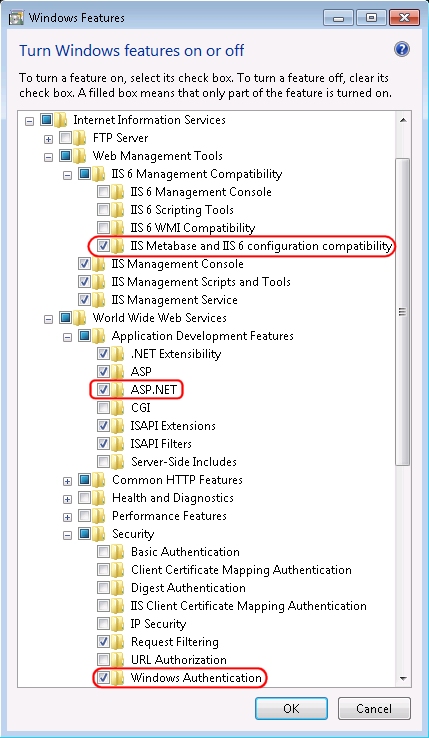Screen dimensions: 429x738
Task: Click the OK button
Action: pos(291,708)
